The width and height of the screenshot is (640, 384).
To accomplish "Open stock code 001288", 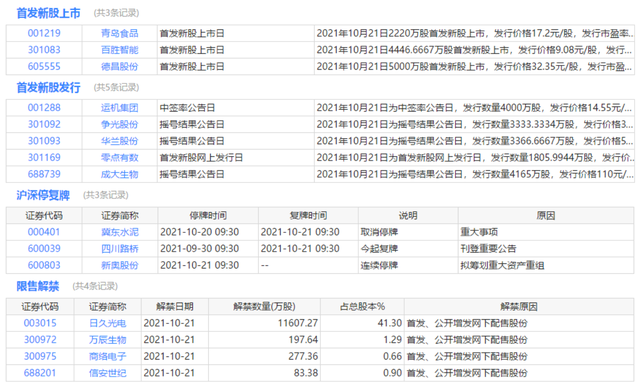I will coord(44,108).
